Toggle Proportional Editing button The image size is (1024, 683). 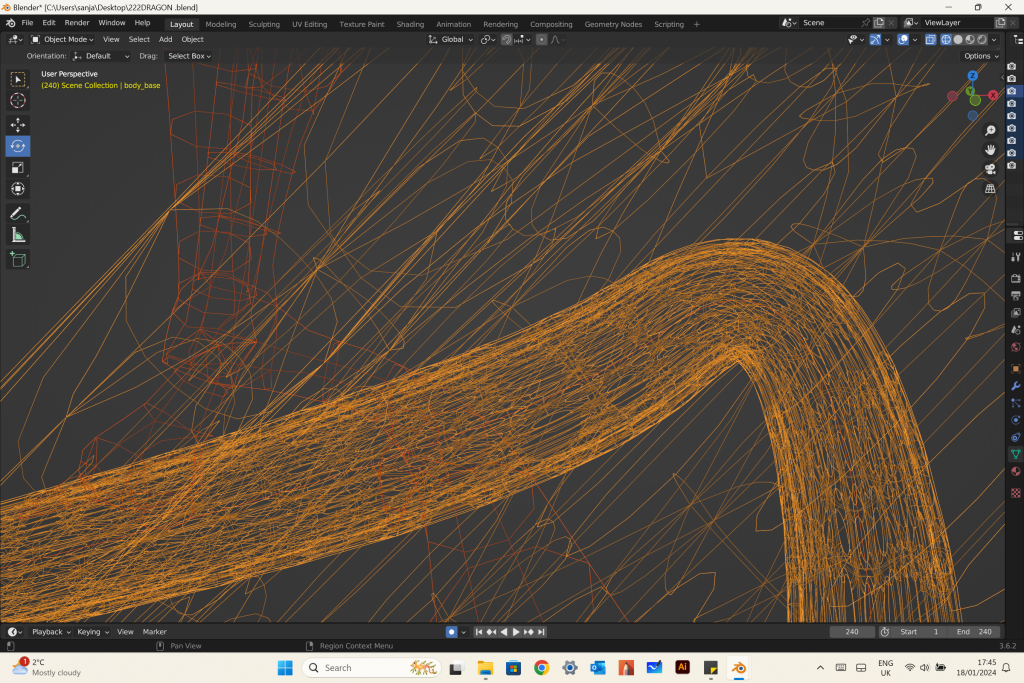click(541, 40)
